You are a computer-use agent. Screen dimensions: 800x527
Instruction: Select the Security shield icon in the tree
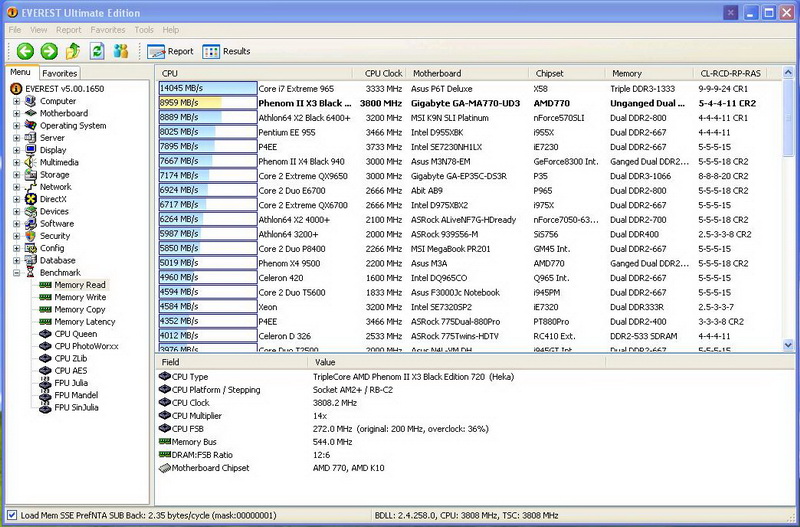pyautogui.click(x=31, y=236)
